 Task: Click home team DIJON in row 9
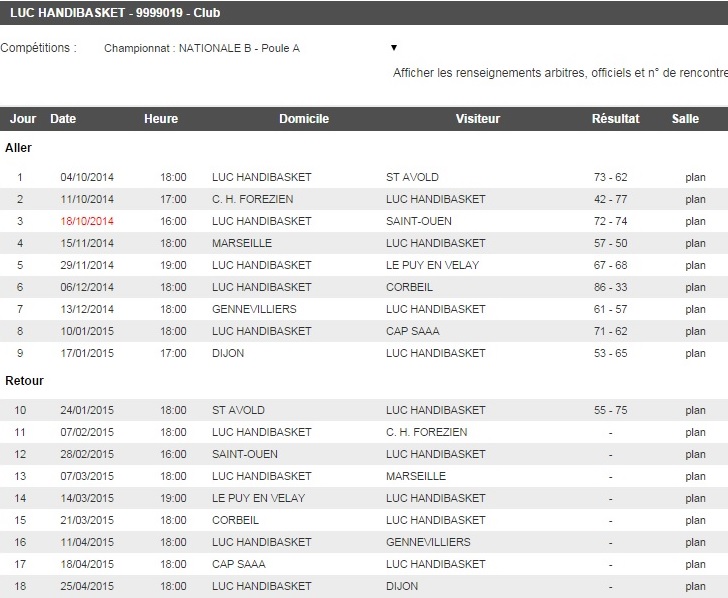pos(228,353)
